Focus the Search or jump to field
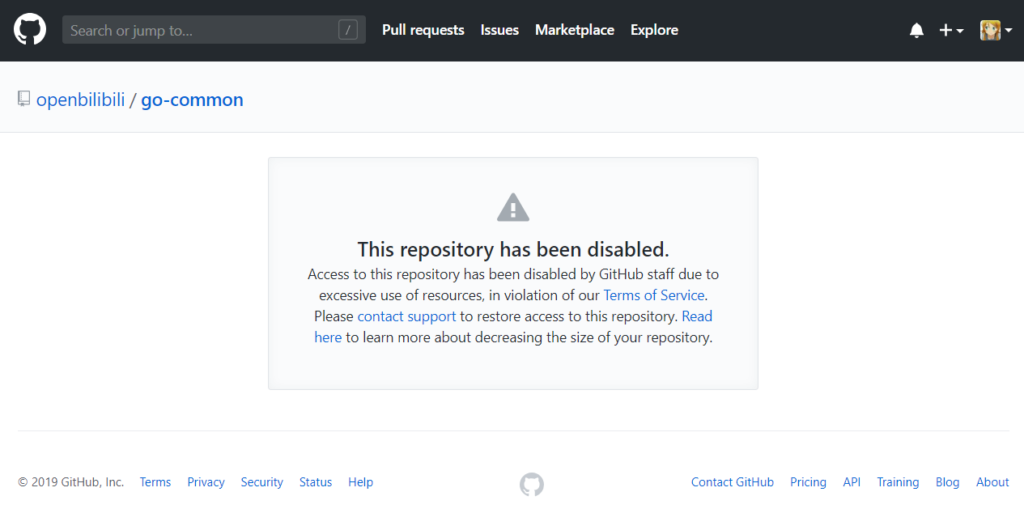The height and width of the screenshot is (513, 1024). point(200,30)
